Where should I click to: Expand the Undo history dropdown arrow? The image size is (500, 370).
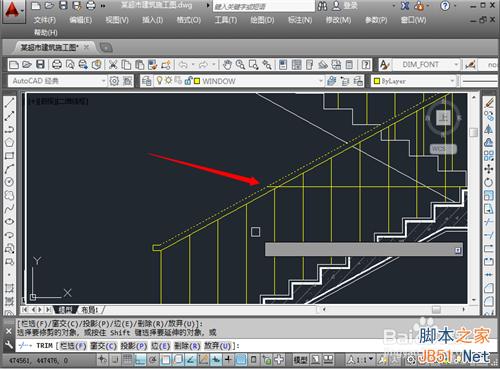[x=193, y=65]
